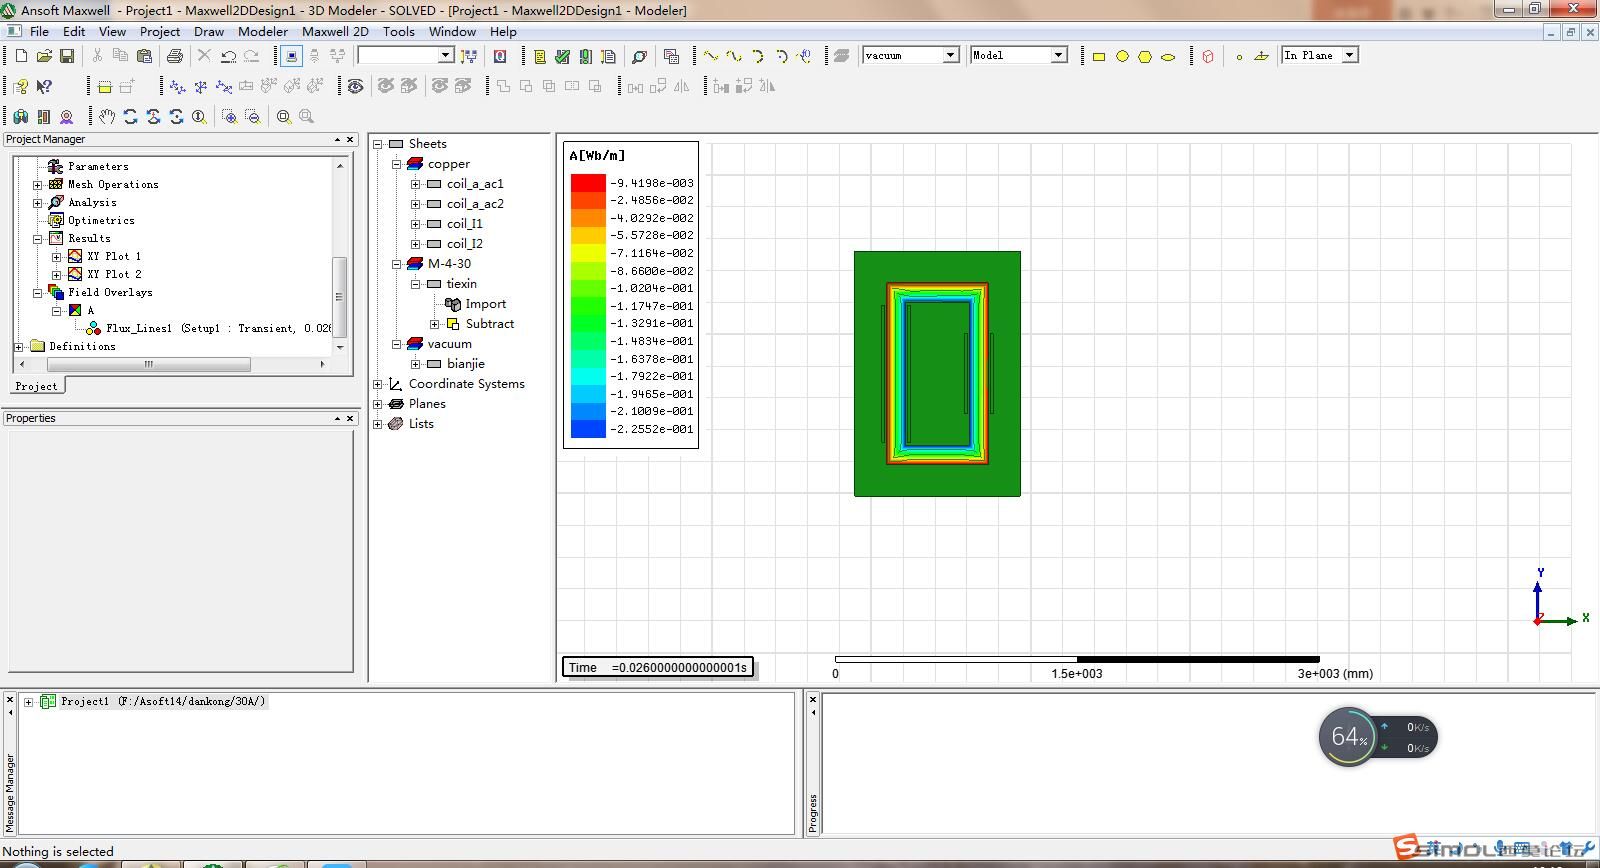Click the Rotate view around model icon
This screenshot has height=868, width=1600.
coord(130,117)
